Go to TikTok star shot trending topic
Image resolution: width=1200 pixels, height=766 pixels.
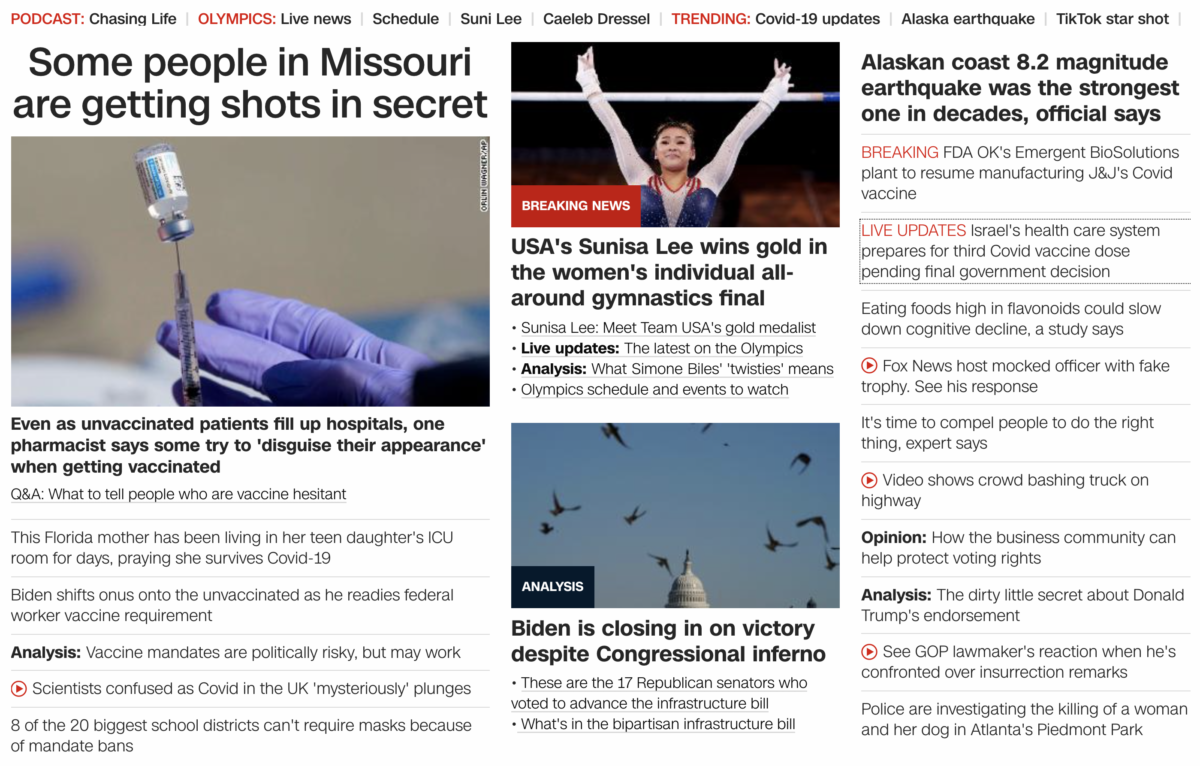point(1113,19)
